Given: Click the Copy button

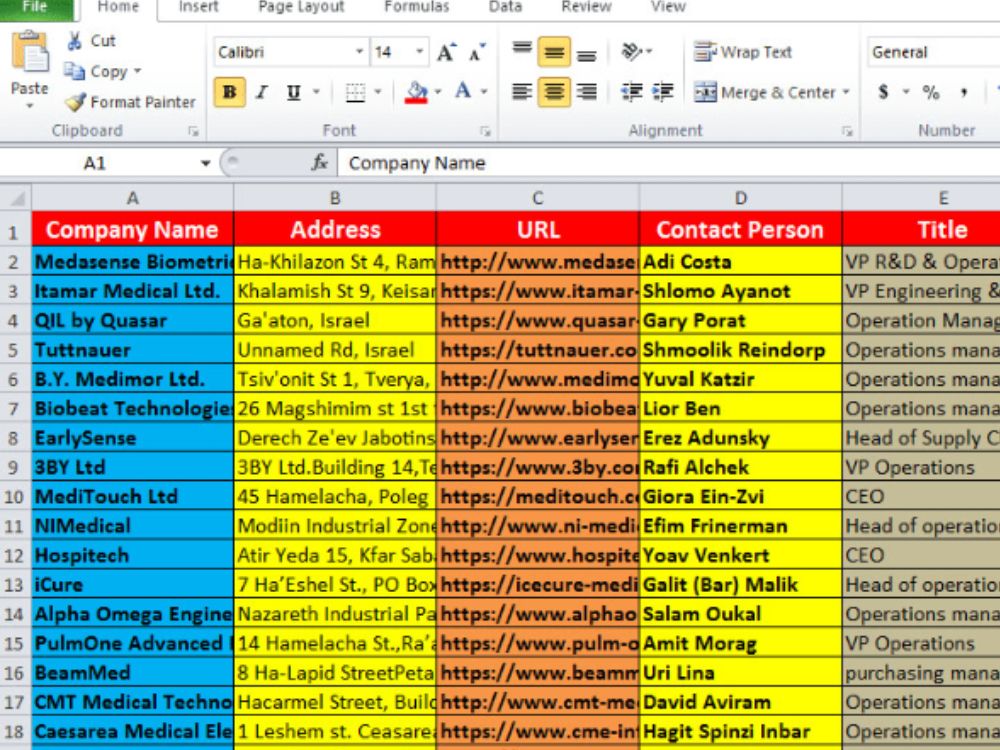Looking at the screenshot, I should point(96,71).
